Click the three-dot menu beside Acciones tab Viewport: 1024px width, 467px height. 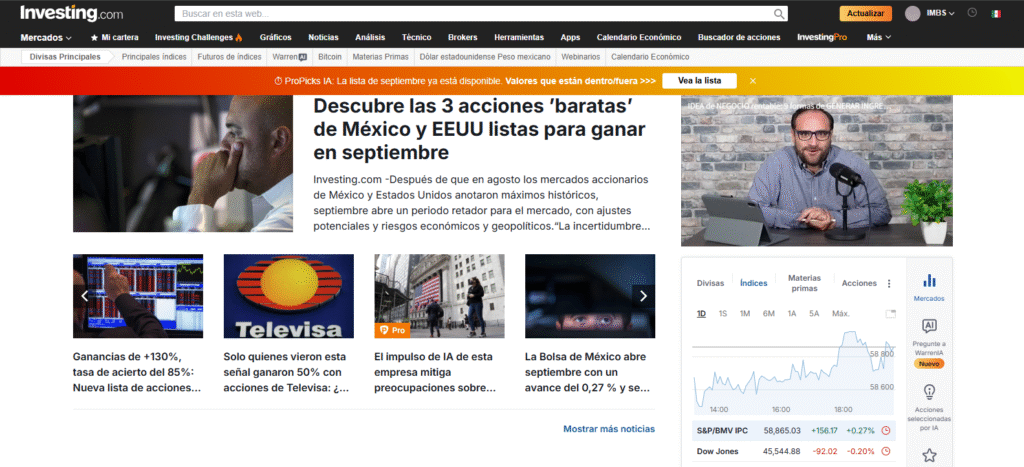[x=889, y=283]
